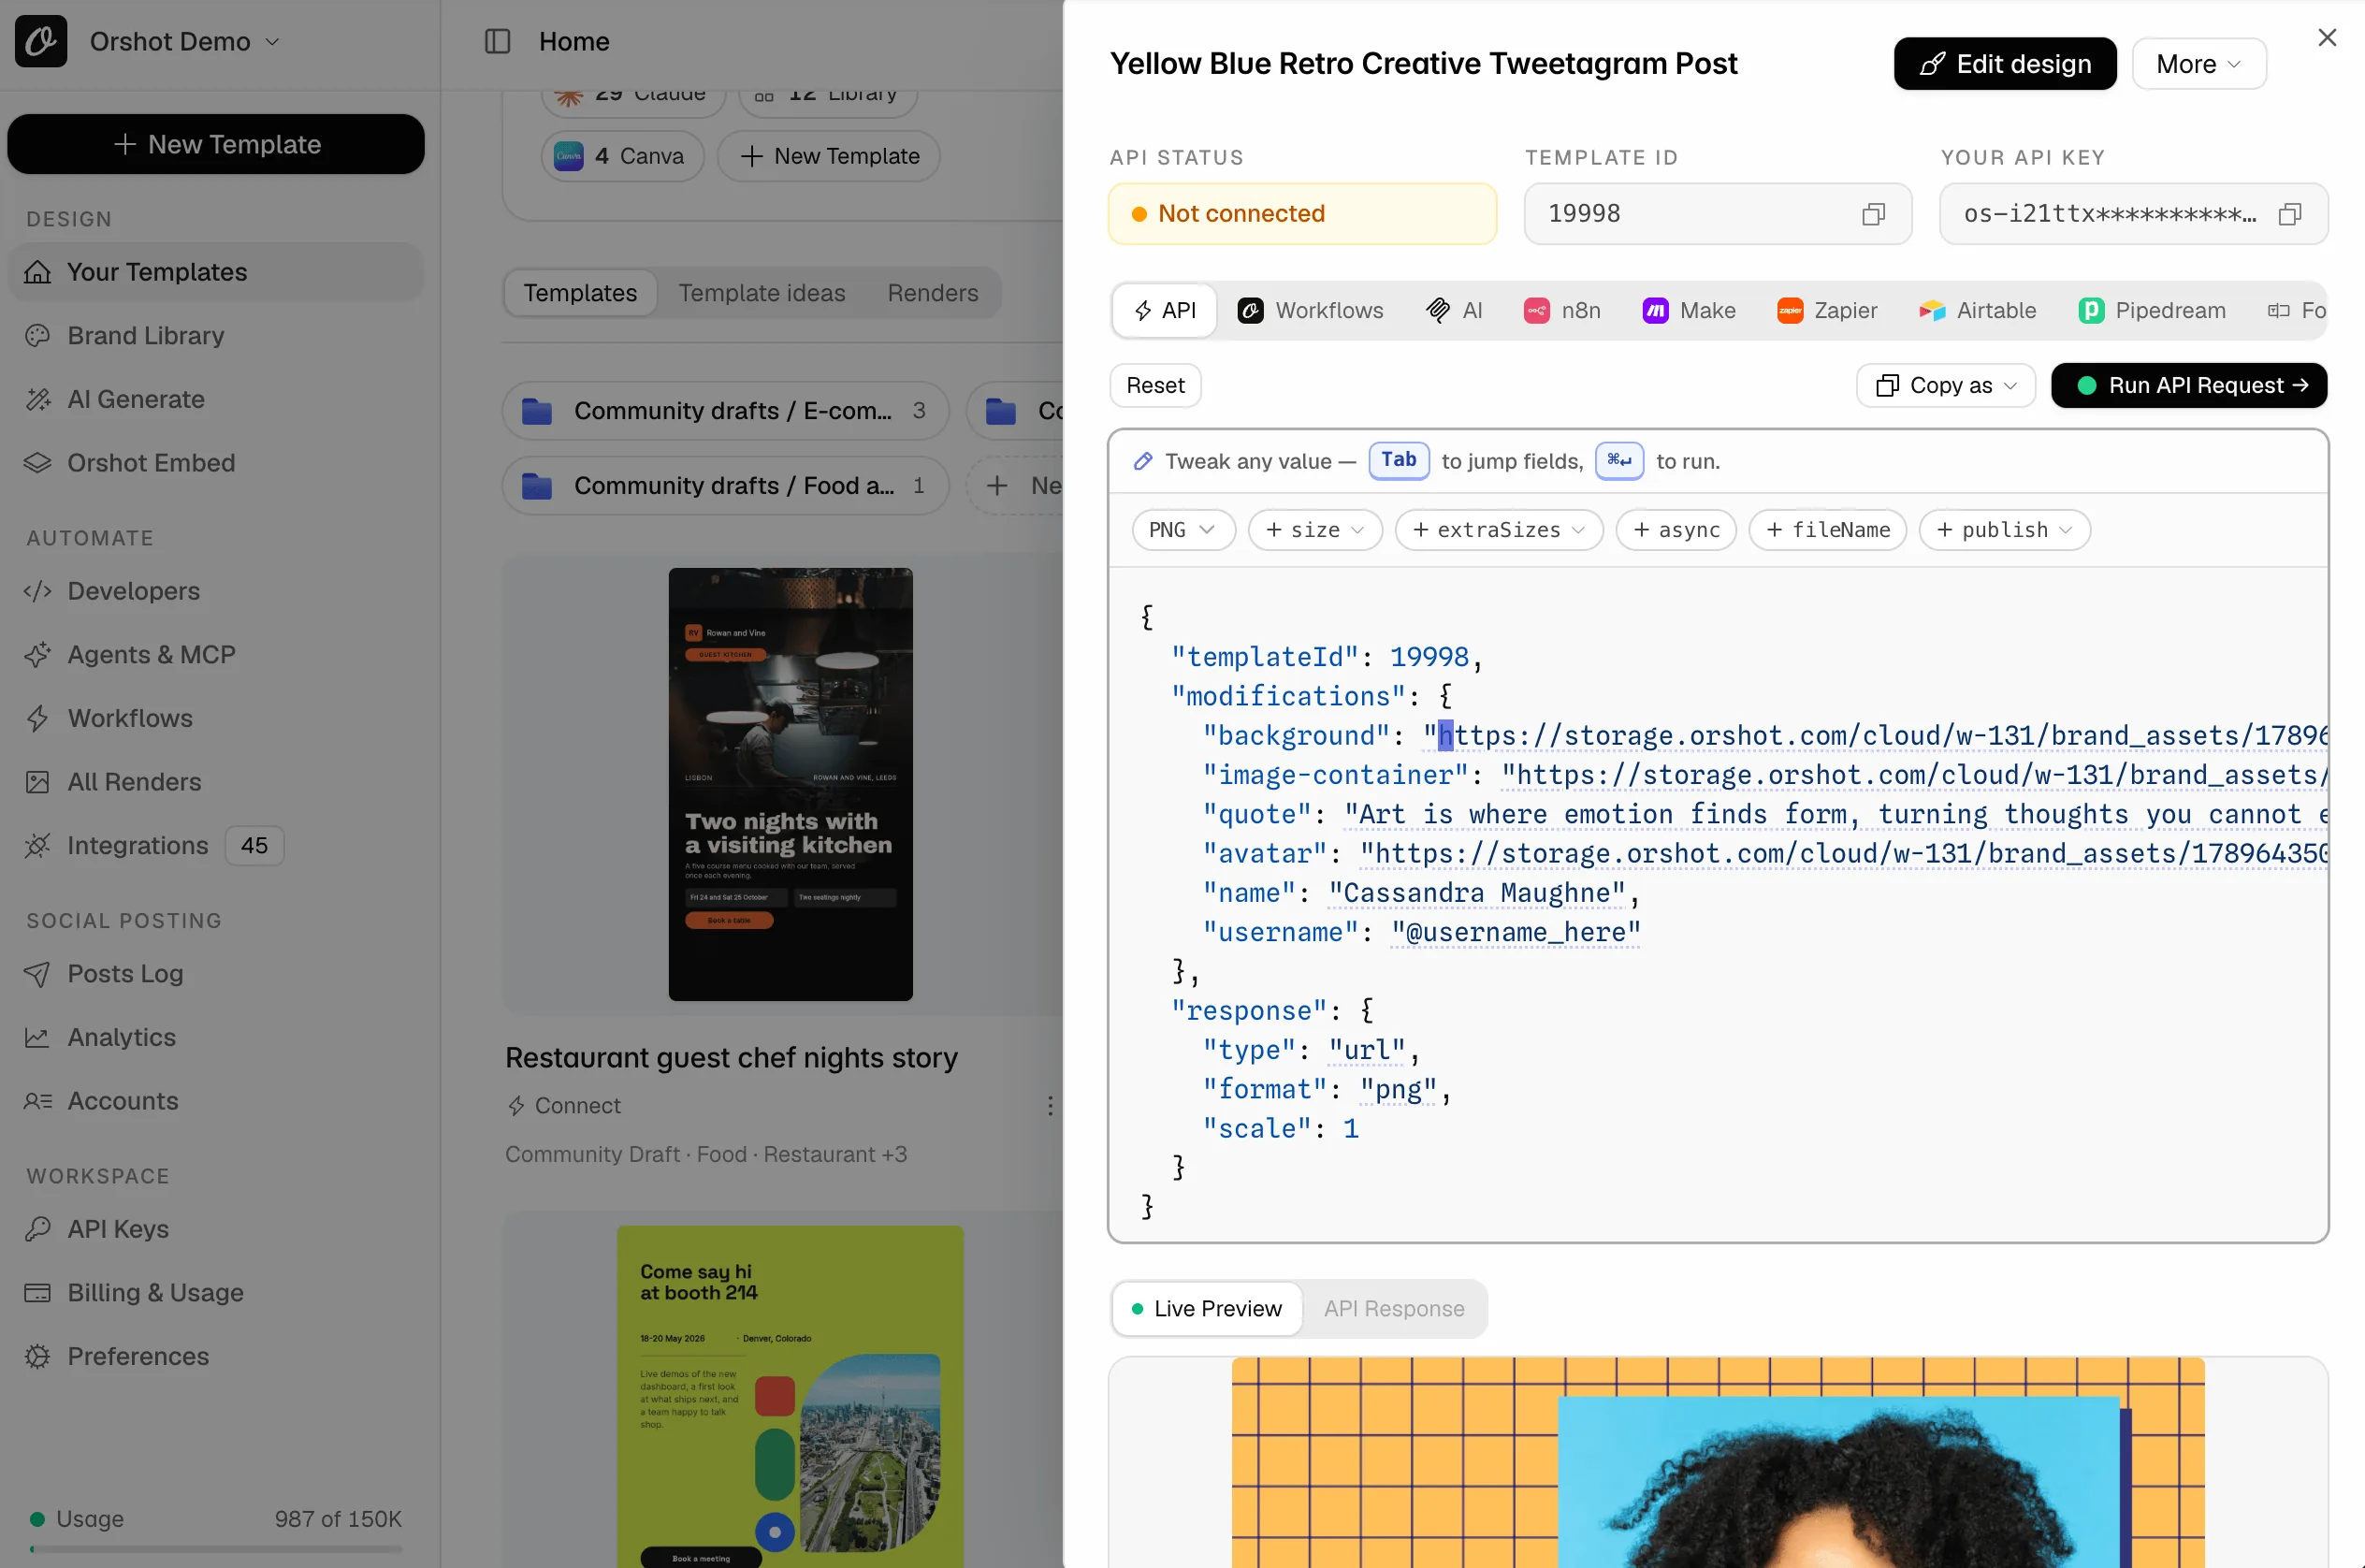Switch to the Airtable tab
Screen dimensions: 2365x1568
pyautogui.click(x=1977, y=311)
